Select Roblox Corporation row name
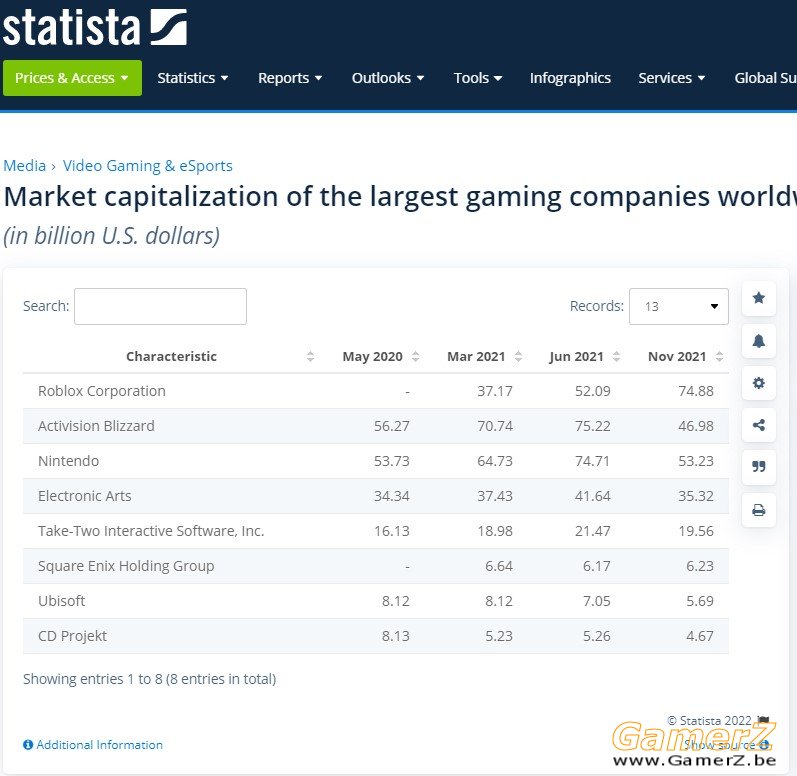 (x=102, y=391)
